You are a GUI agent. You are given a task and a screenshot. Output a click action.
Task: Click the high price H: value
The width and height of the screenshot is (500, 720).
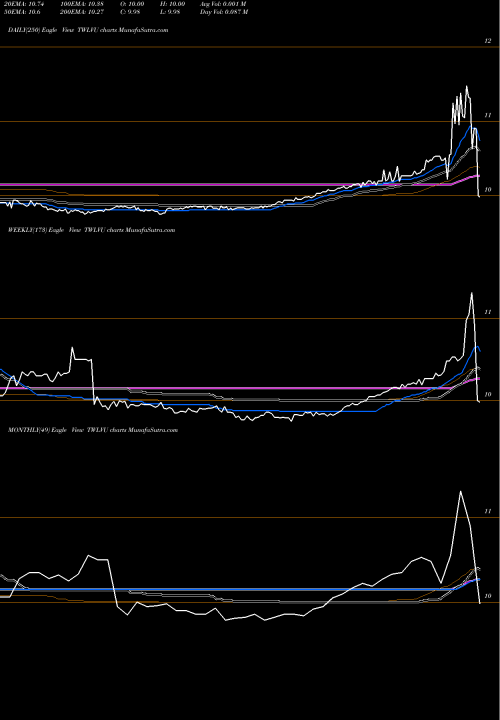point(174,4)
